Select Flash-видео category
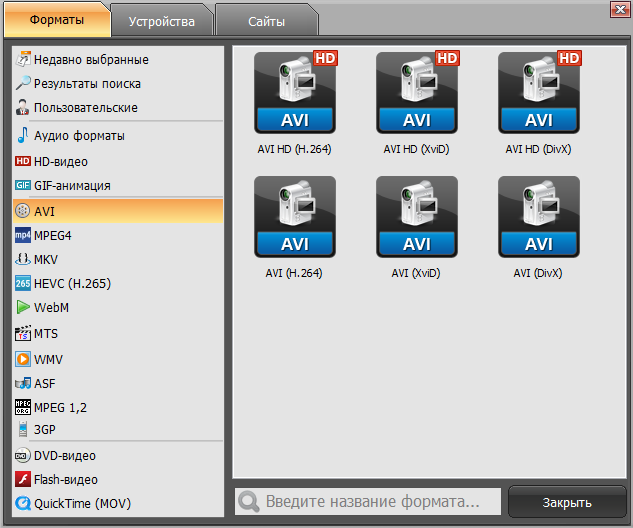This screenshot has height=528, width=633. pyautogui.click(x=118, y=480)
